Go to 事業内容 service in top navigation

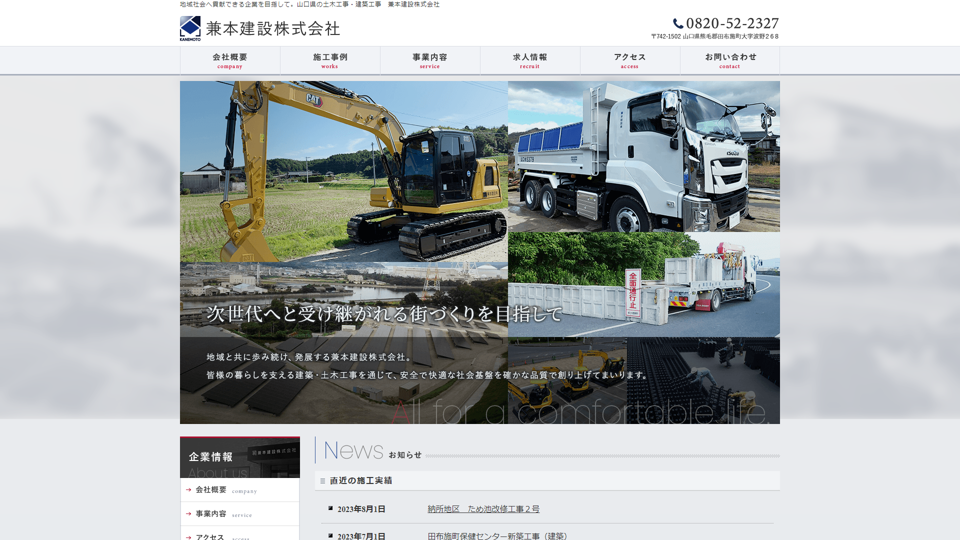[430, 60]
